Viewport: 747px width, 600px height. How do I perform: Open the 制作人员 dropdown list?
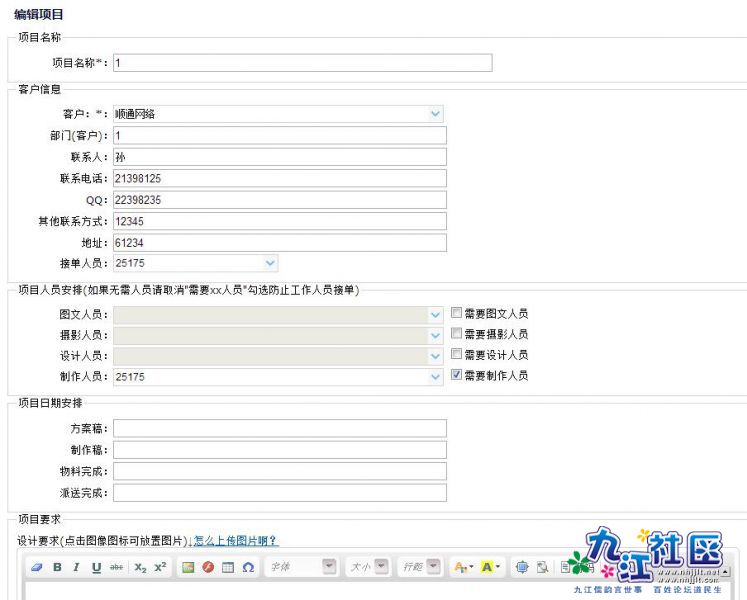click(435, 377)
